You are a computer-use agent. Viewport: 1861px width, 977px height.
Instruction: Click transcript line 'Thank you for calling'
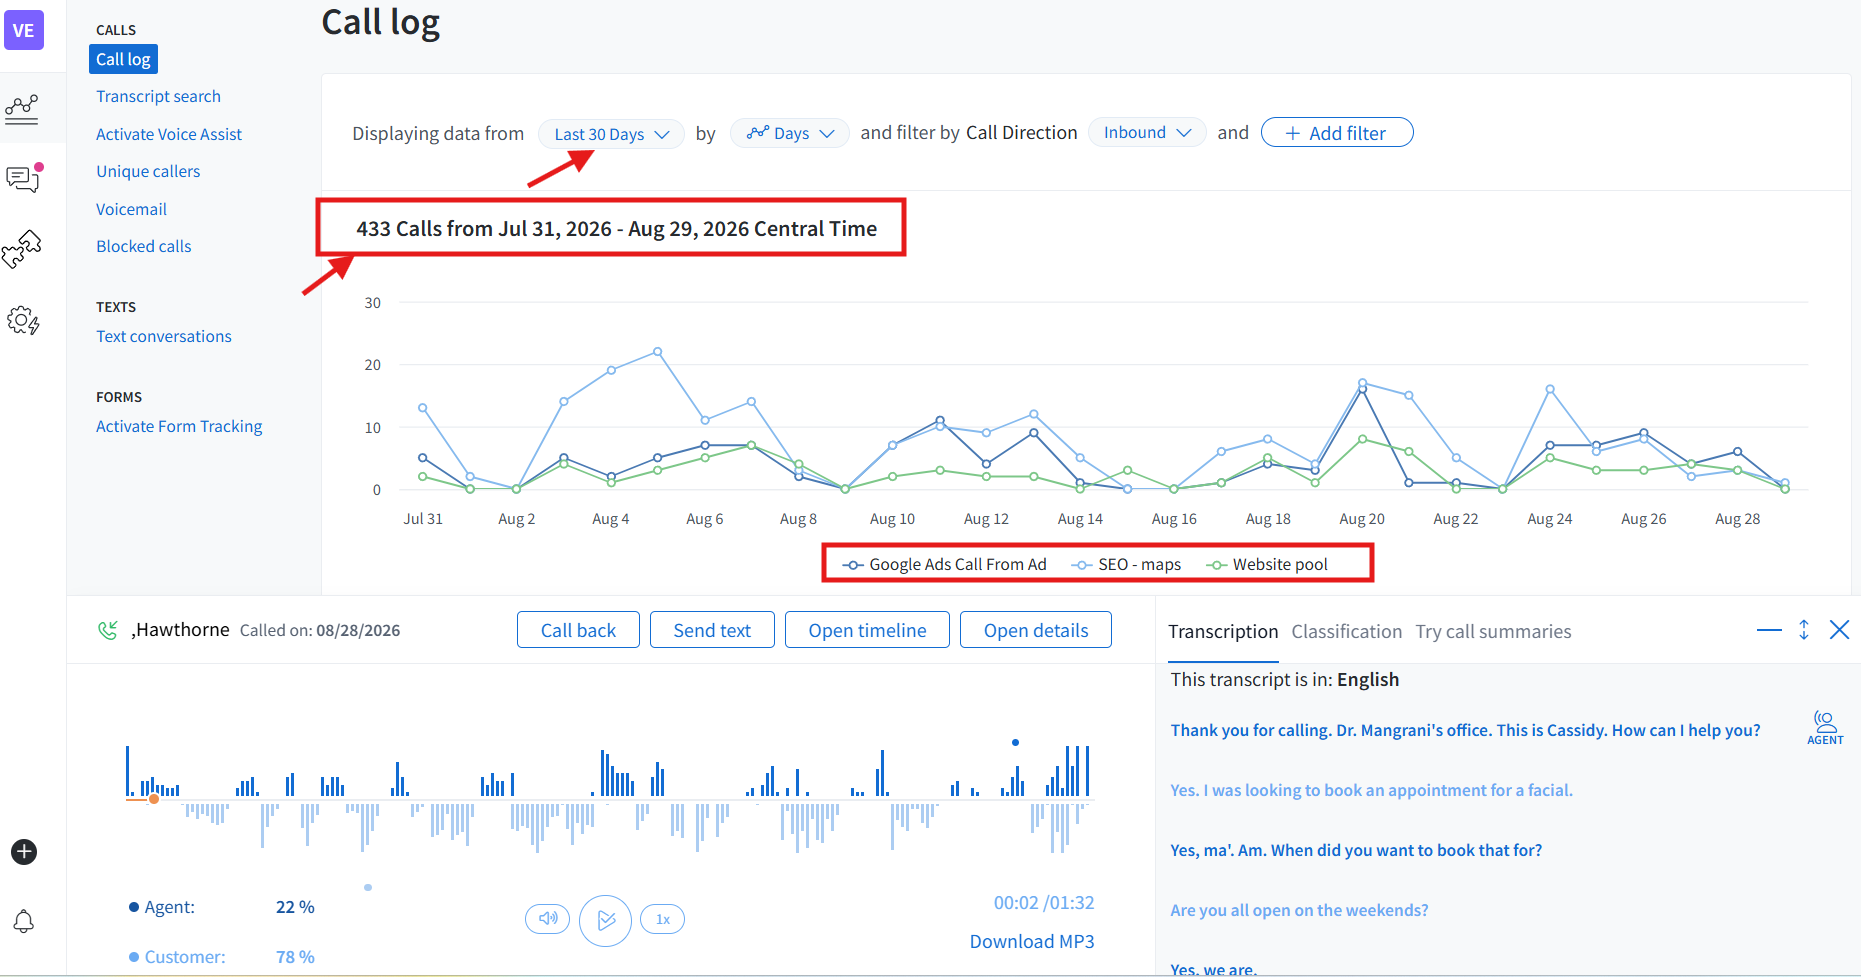pos(1465,730)
